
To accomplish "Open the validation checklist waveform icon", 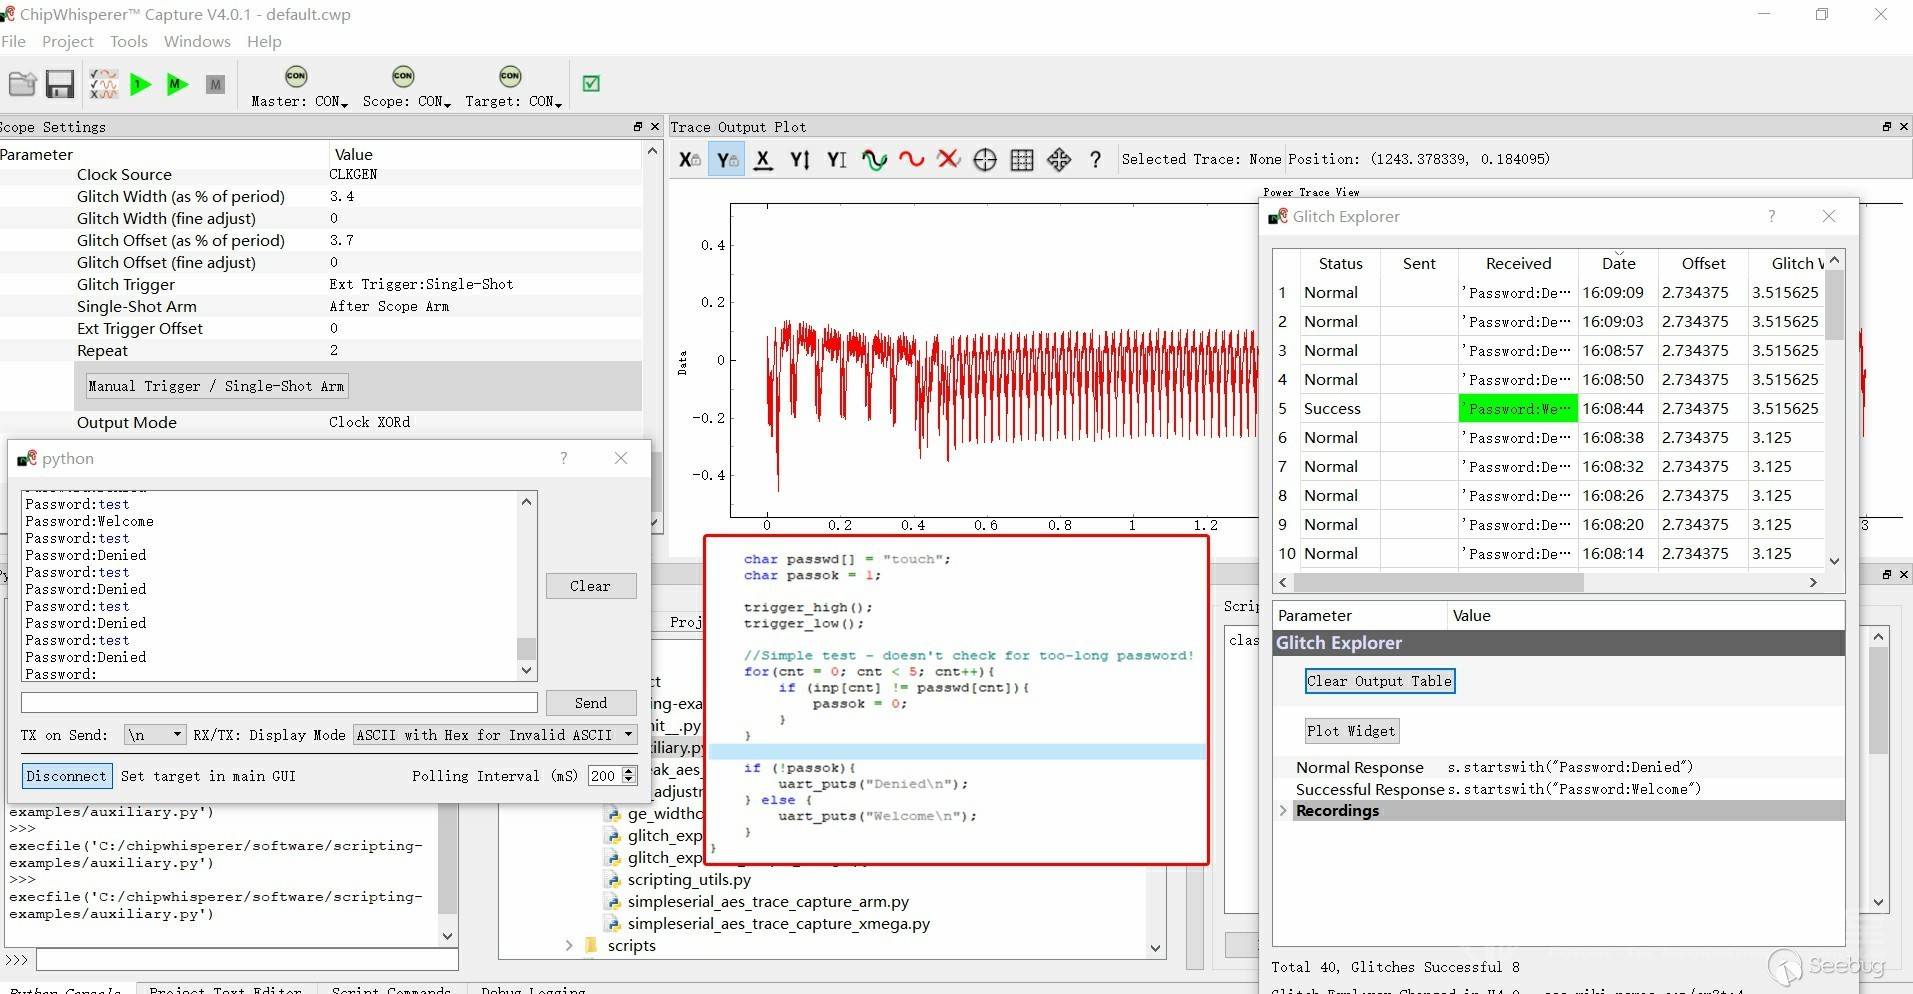I will (x=104, y=84).
